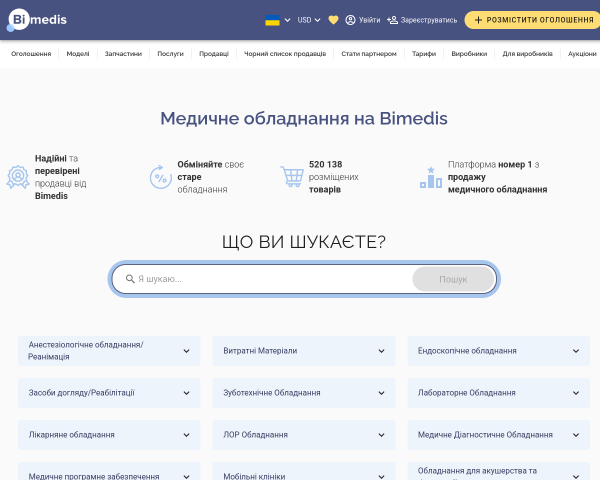This screenshot has width=600, height=480.
Task: Click the add-user icon by Зареєструватись
Action: click(392, 20)
